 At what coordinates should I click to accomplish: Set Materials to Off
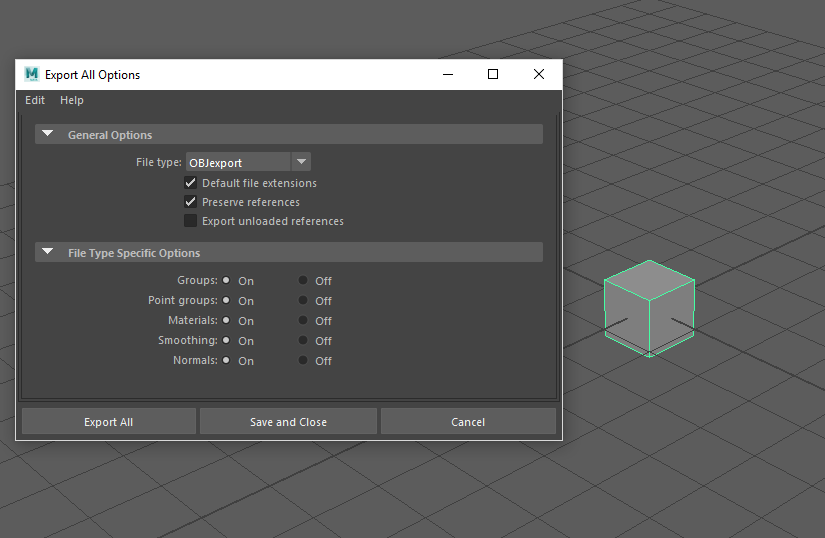click(303, 320)
